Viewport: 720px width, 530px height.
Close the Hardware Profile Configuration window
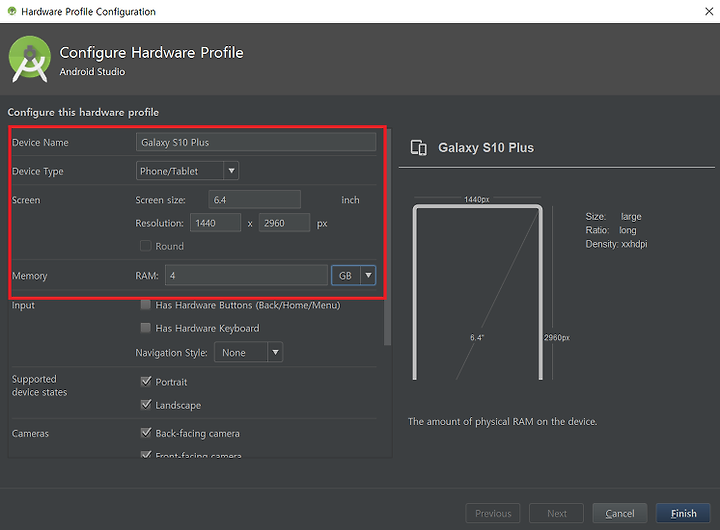(x=709, y=11)
